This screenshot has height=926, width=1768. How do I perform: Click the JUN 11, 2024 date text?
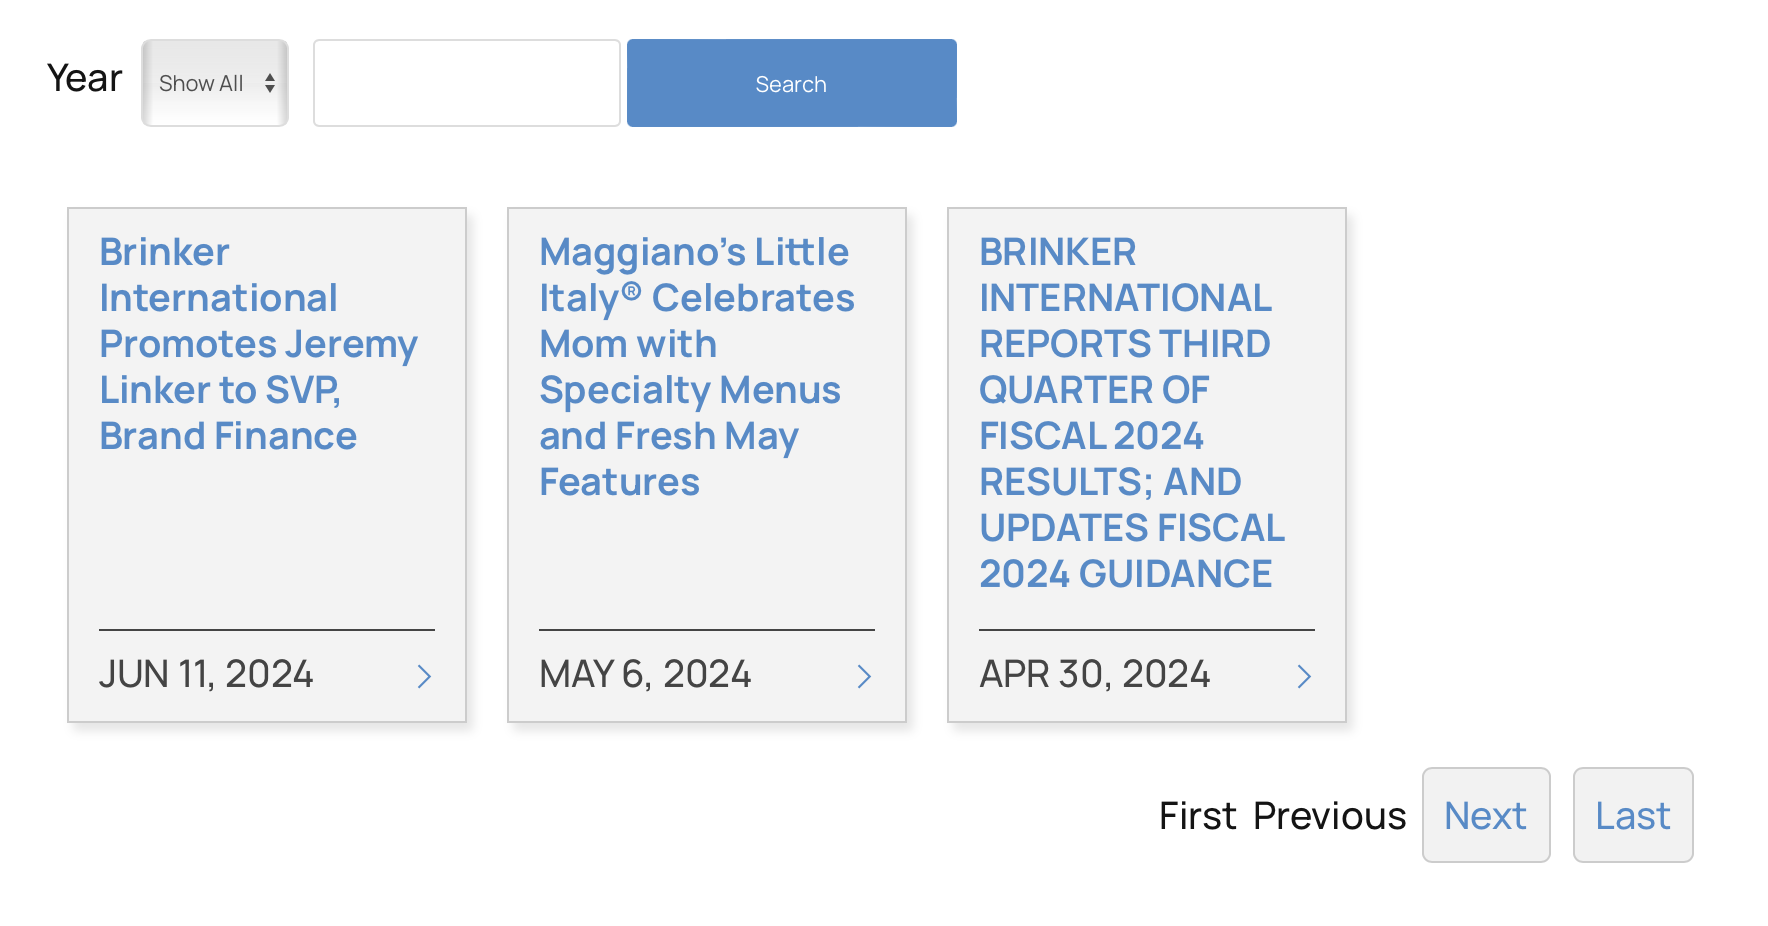click(206, 675)
